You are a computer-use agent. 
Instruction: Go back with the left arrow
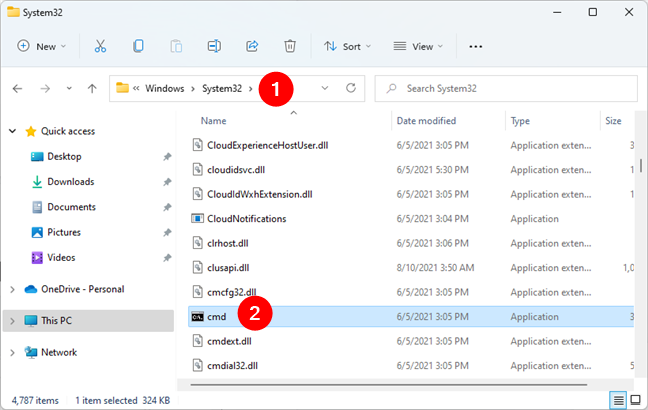click(x=17, y=88)
